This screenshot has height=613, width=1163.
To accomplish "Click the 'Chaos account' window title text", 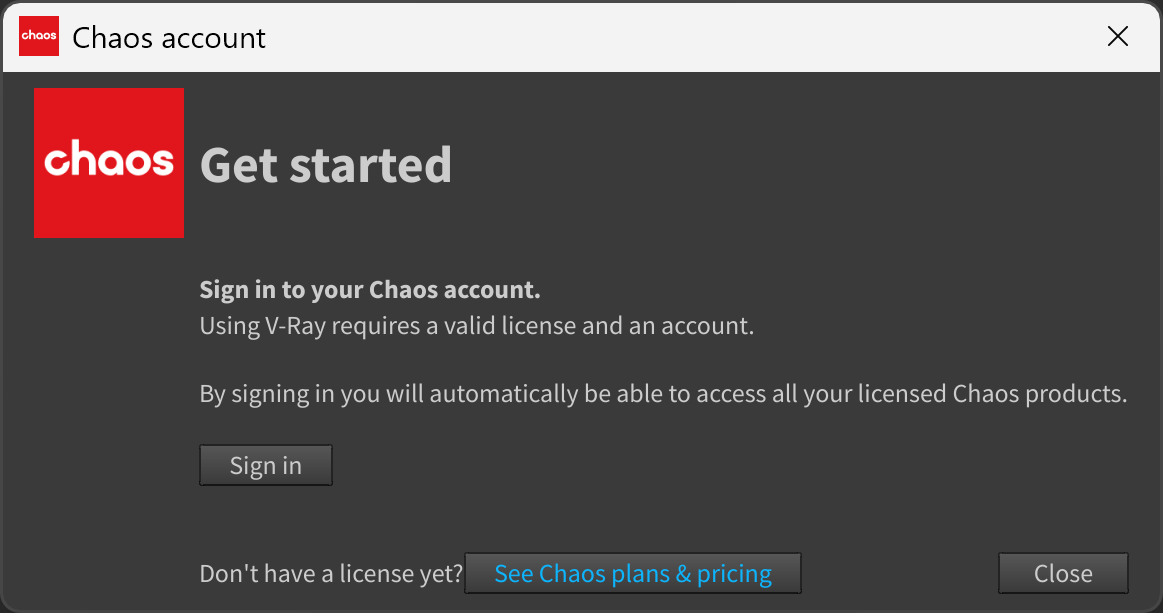I will (169, 38).
